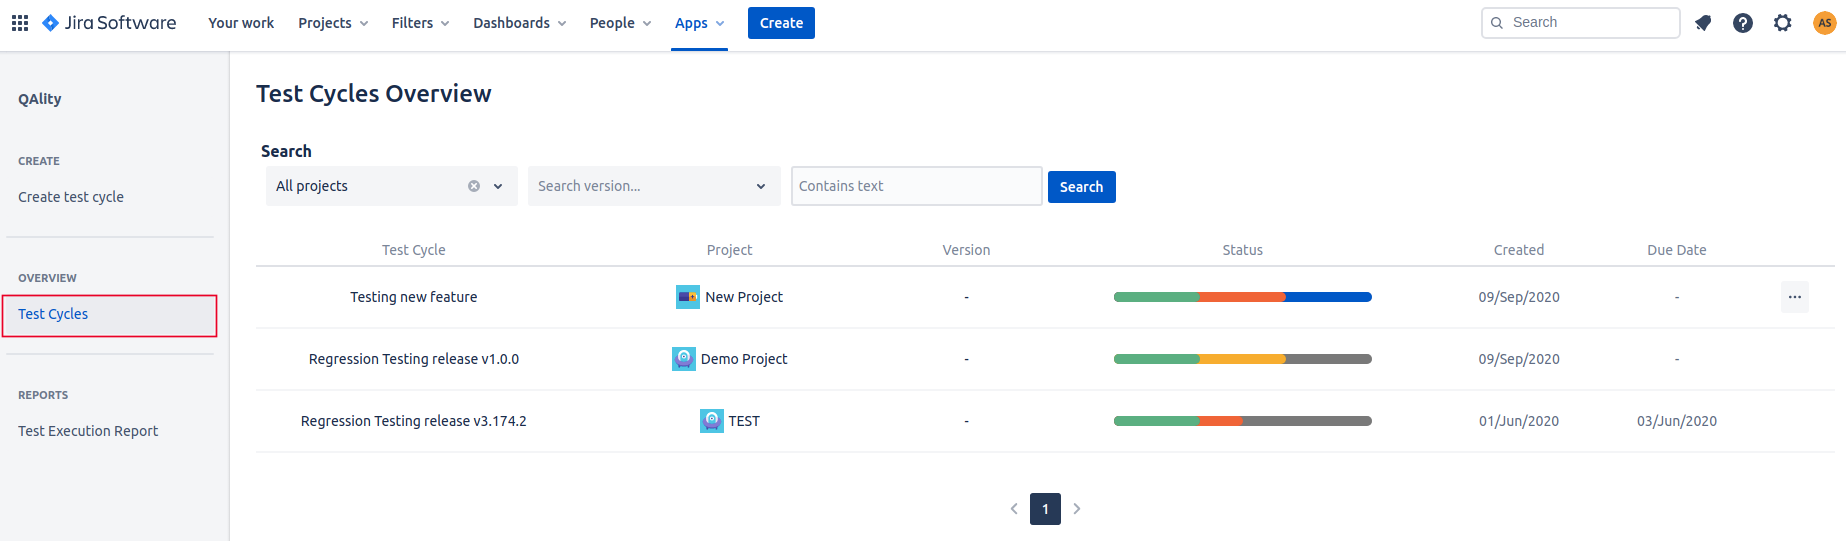Click the Created column header

click(x=1519, y=250)
